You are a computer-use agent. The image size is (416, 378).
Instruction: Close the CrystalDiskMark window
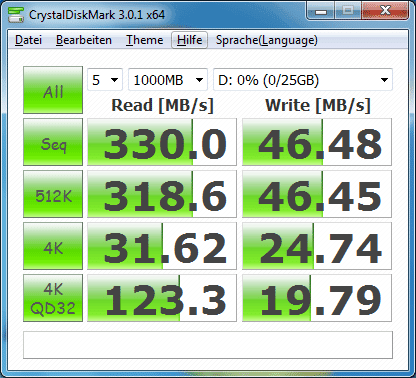pos(385,11)
